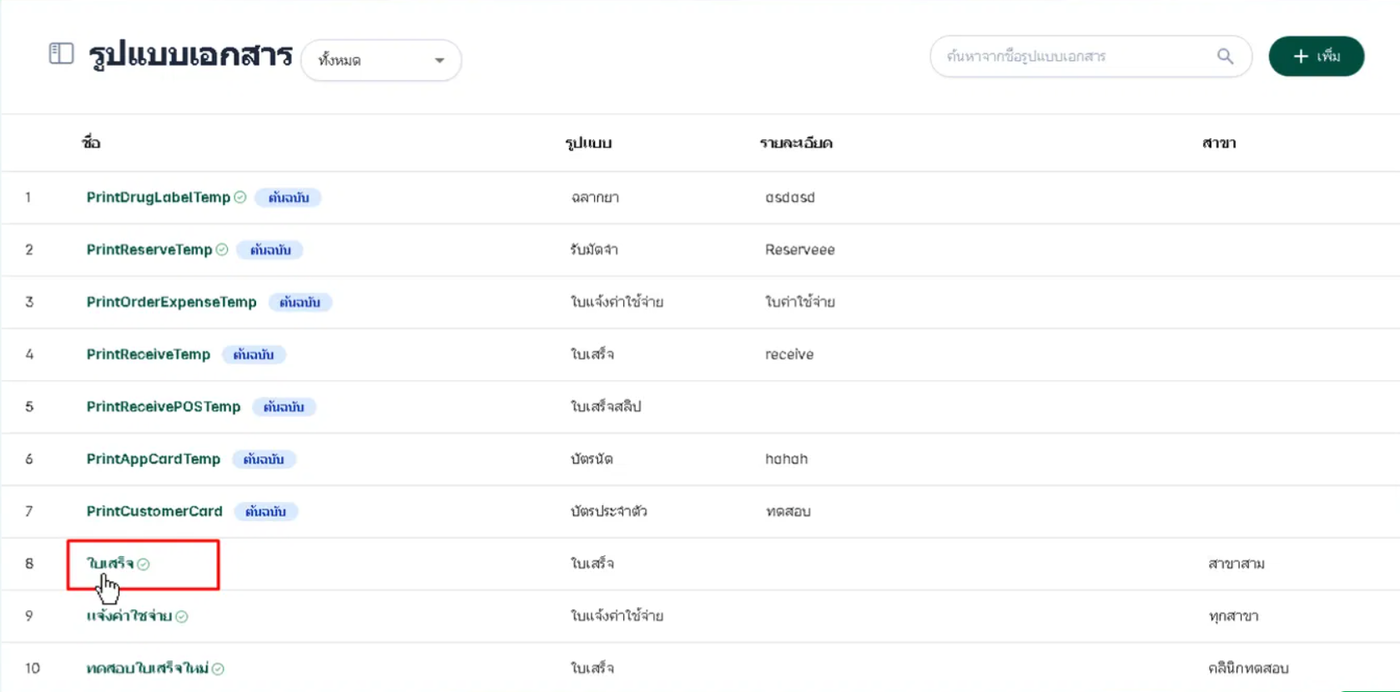Click the check icon beside PrintDrugLabelTemp
The width and height of the screenshot is (1400, 692).
pos(240,198)
